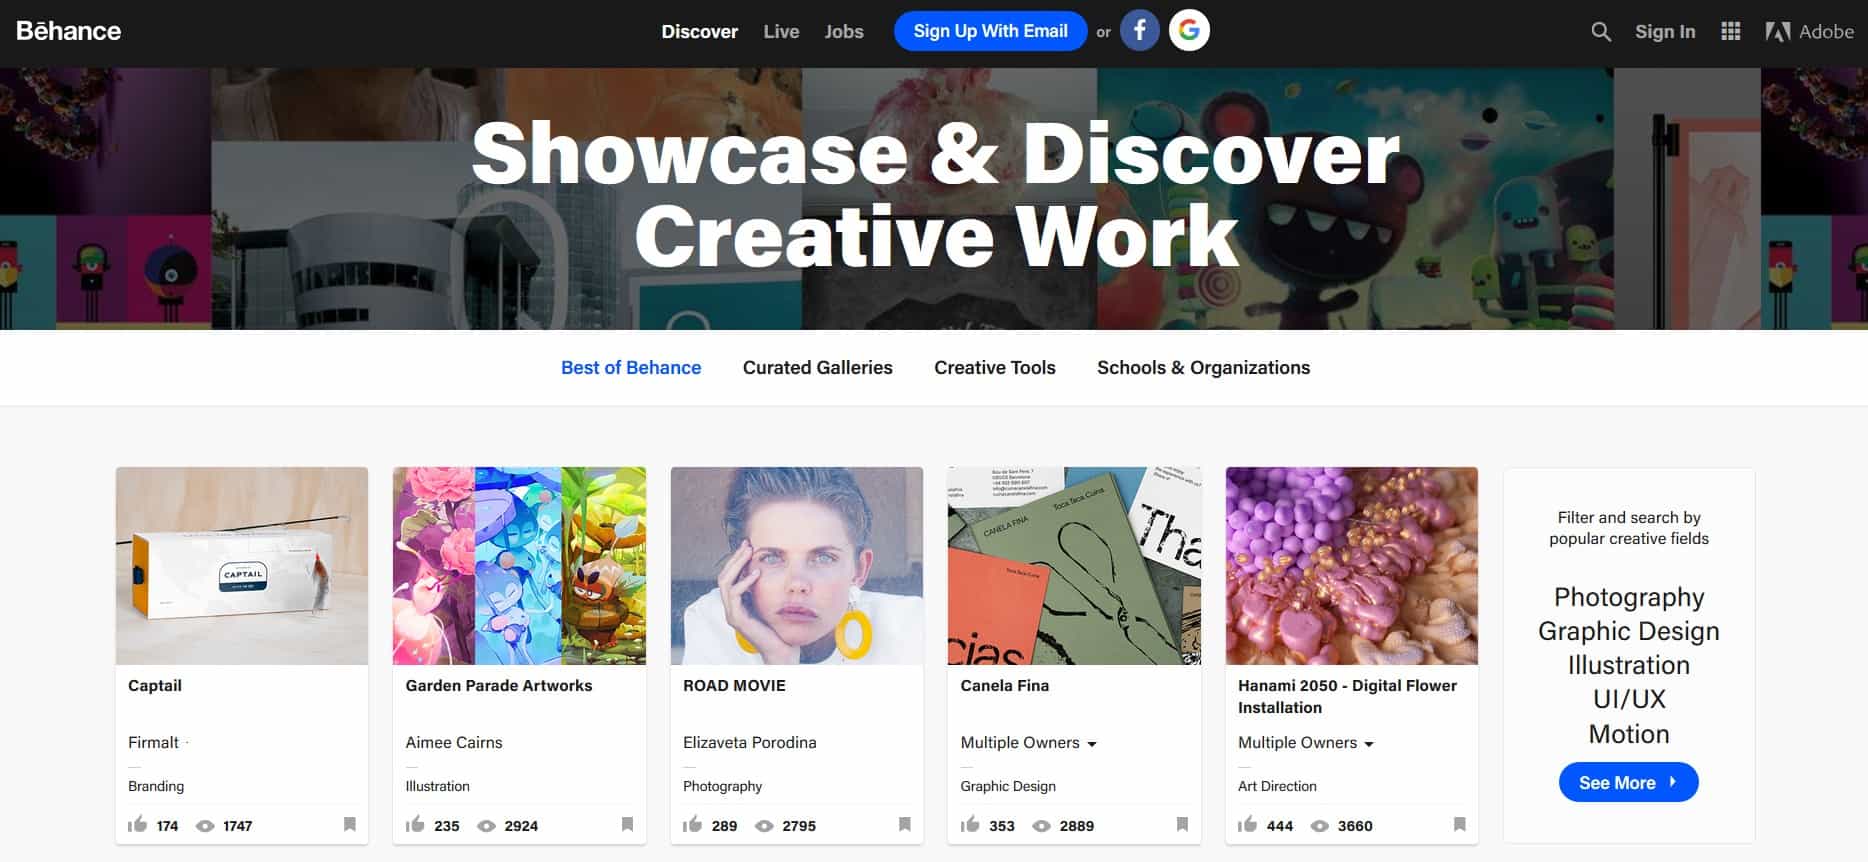Bookmark the Captail project
1868x862 pixels.
click(x=350, y=824)
